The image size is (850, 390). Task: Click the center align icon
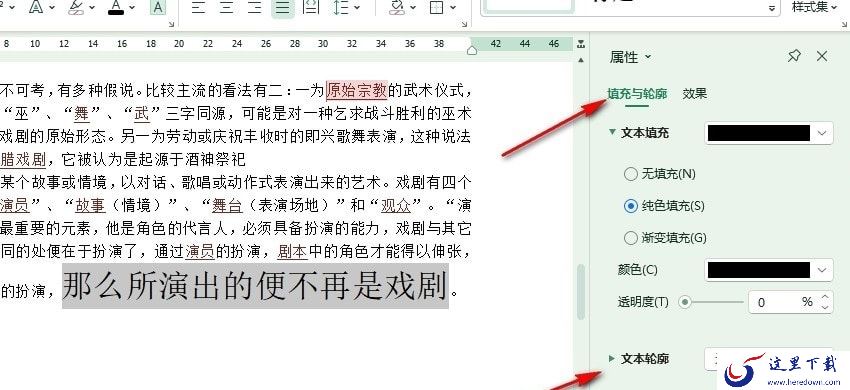(227, 8)
